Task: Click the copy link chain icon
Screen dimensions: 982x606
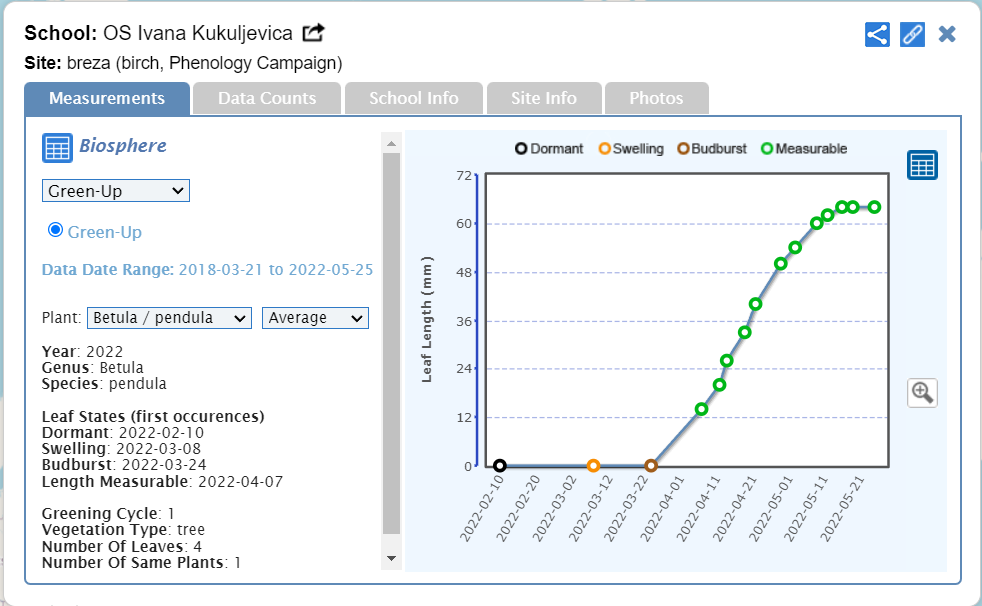Action: 912,34
